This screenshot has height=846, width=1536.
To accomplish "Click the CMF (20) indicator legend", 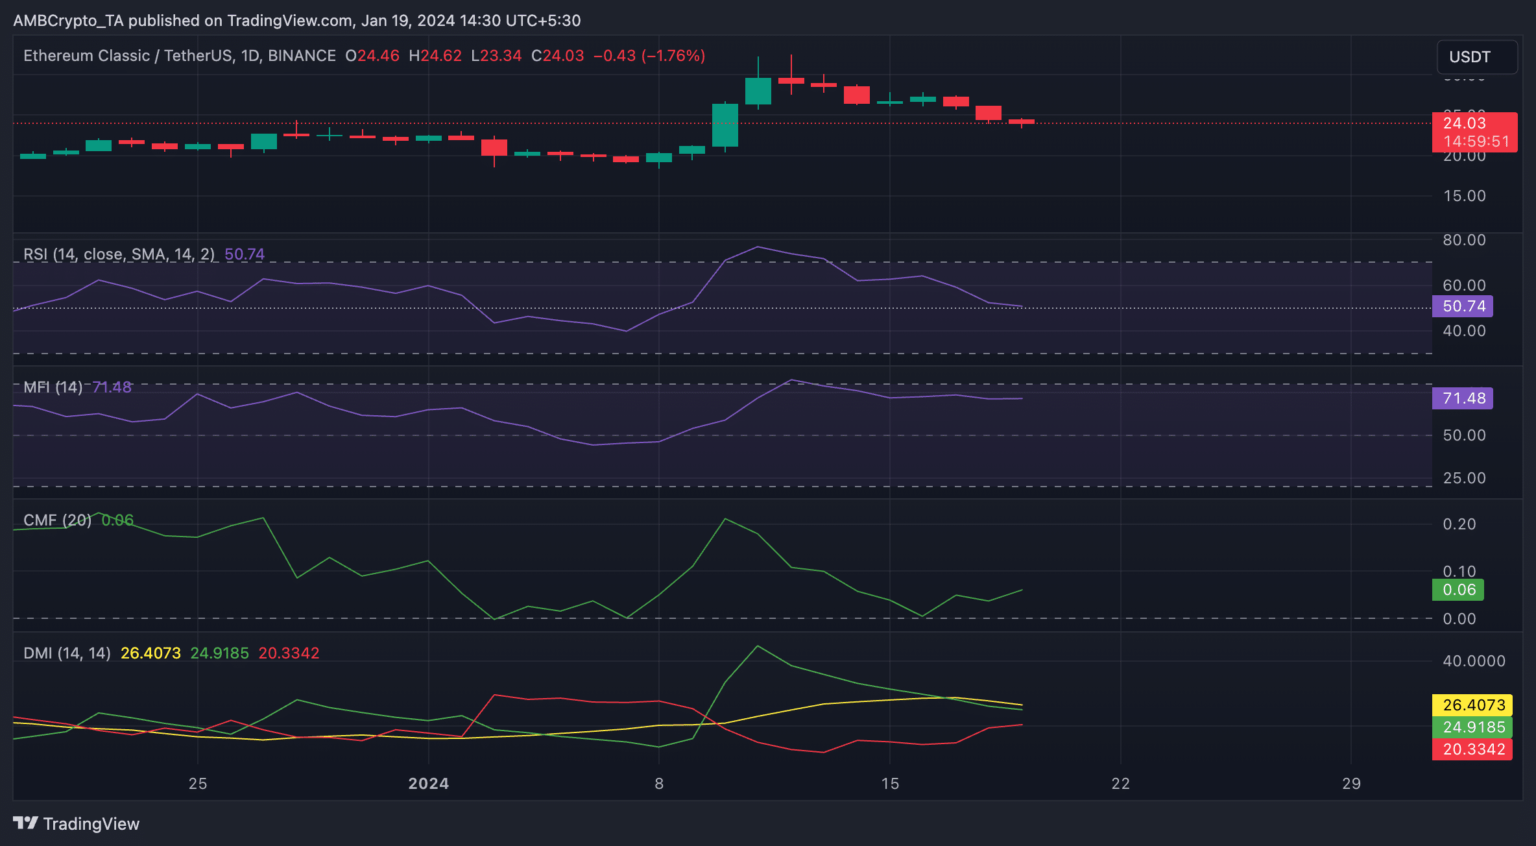I will point(56,520).
